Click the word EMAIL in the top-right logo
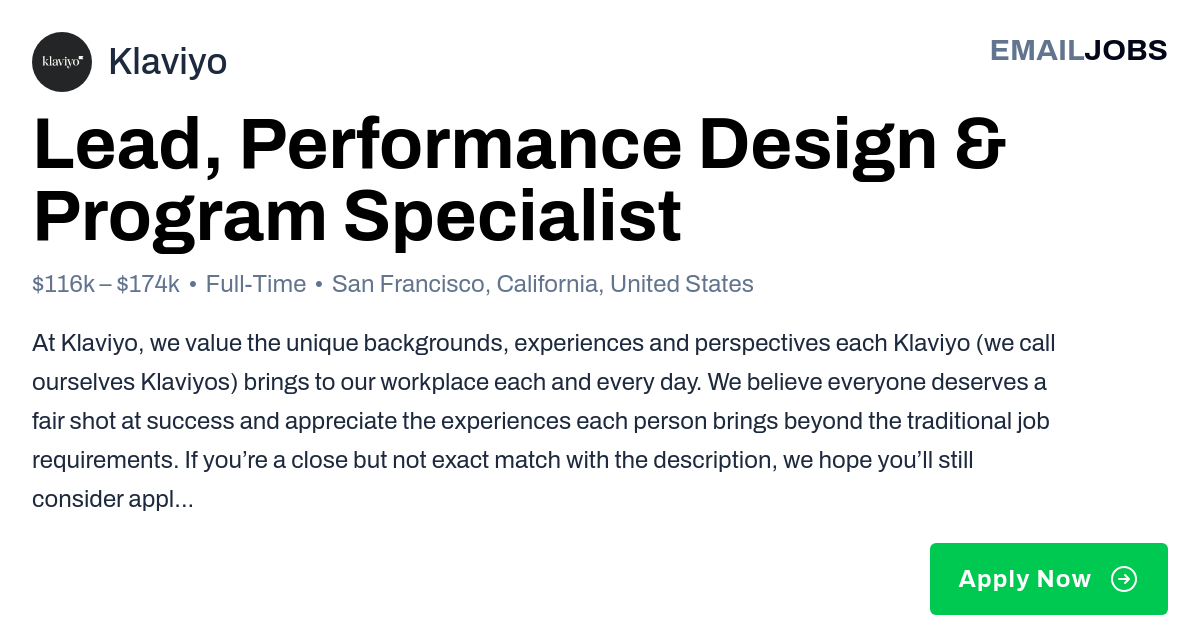The width and height of the screenshot is (1200, 630). tap(1037, 50)
